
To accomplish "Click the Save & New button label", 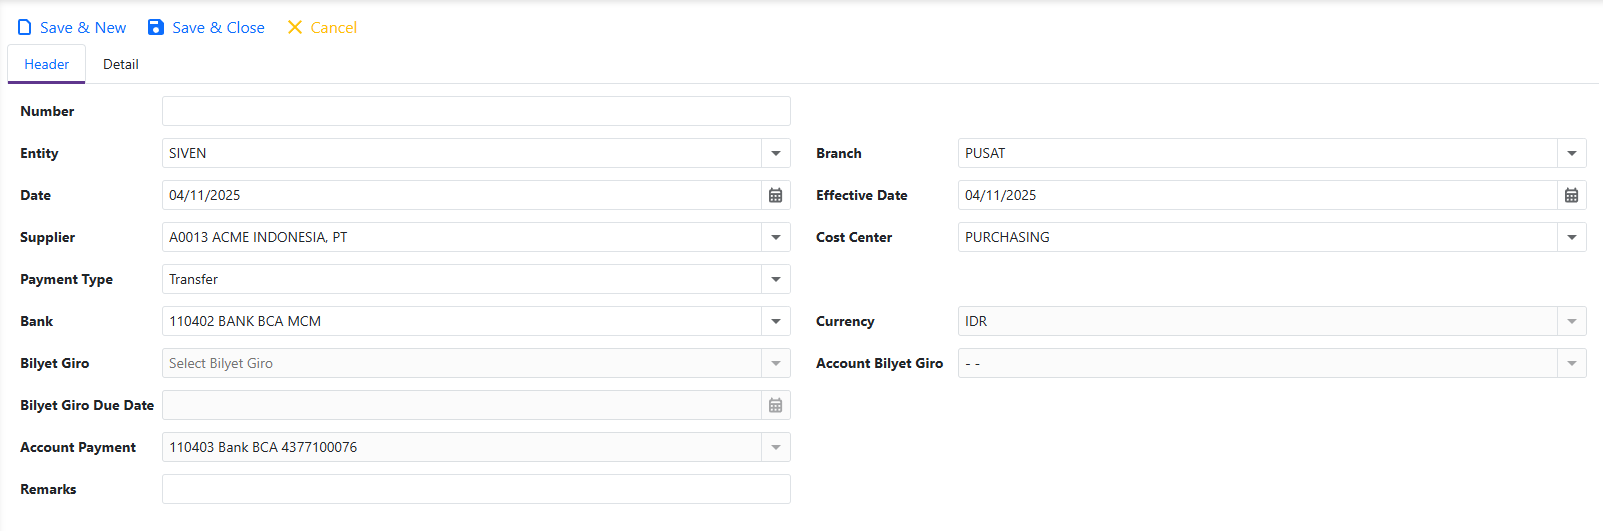I will coord(83,28).
